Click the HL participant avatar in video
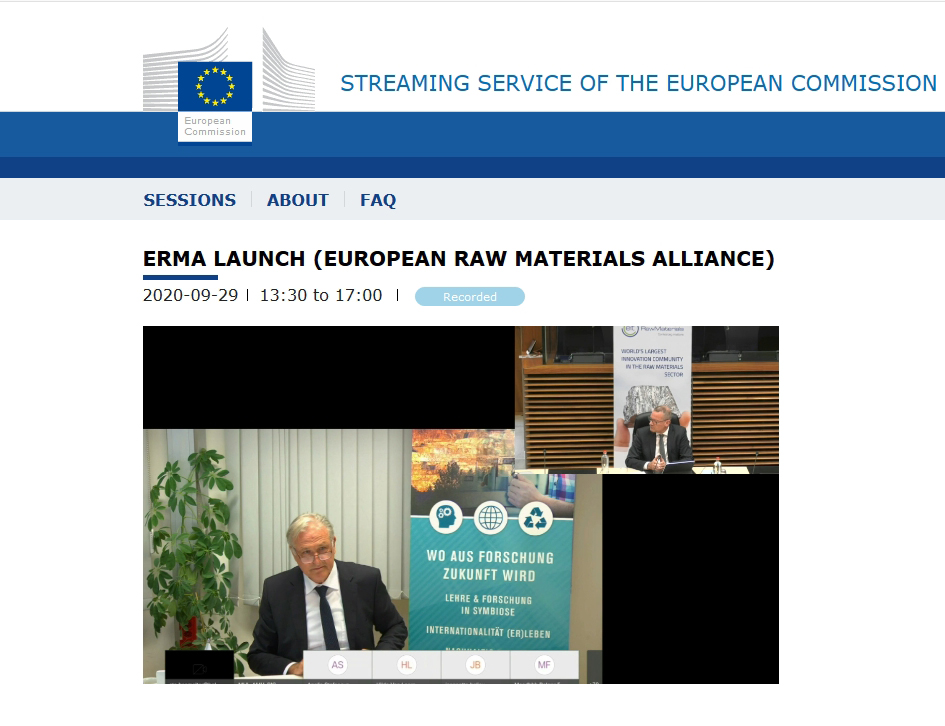Screen dimensions: 945x726 [406, 665]
